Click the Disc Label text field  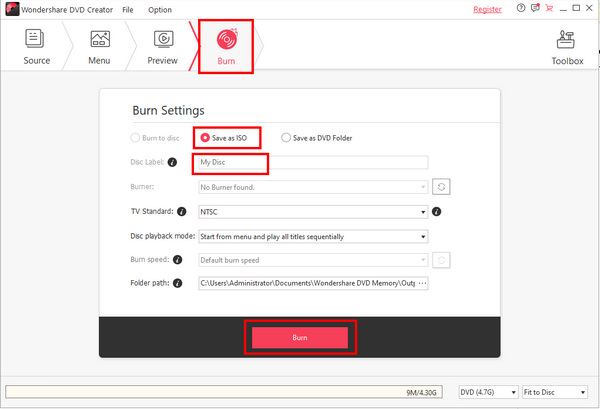coord(313,162)
